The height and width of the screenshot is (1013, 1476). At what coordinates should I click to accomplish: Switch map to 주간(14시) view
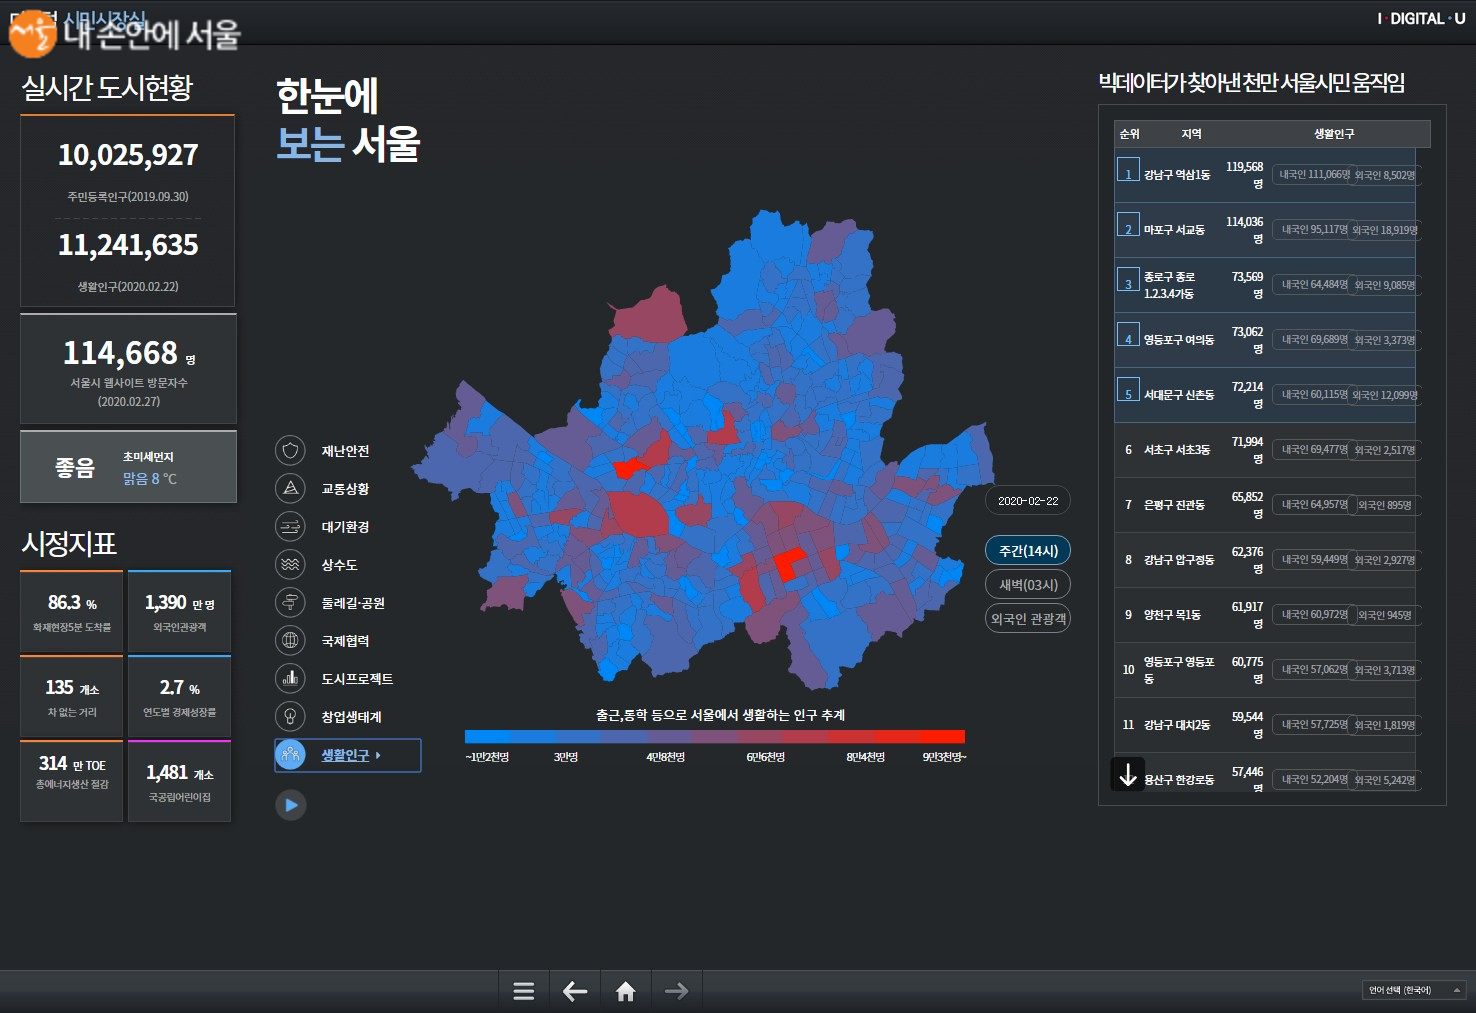[1028, 551]
